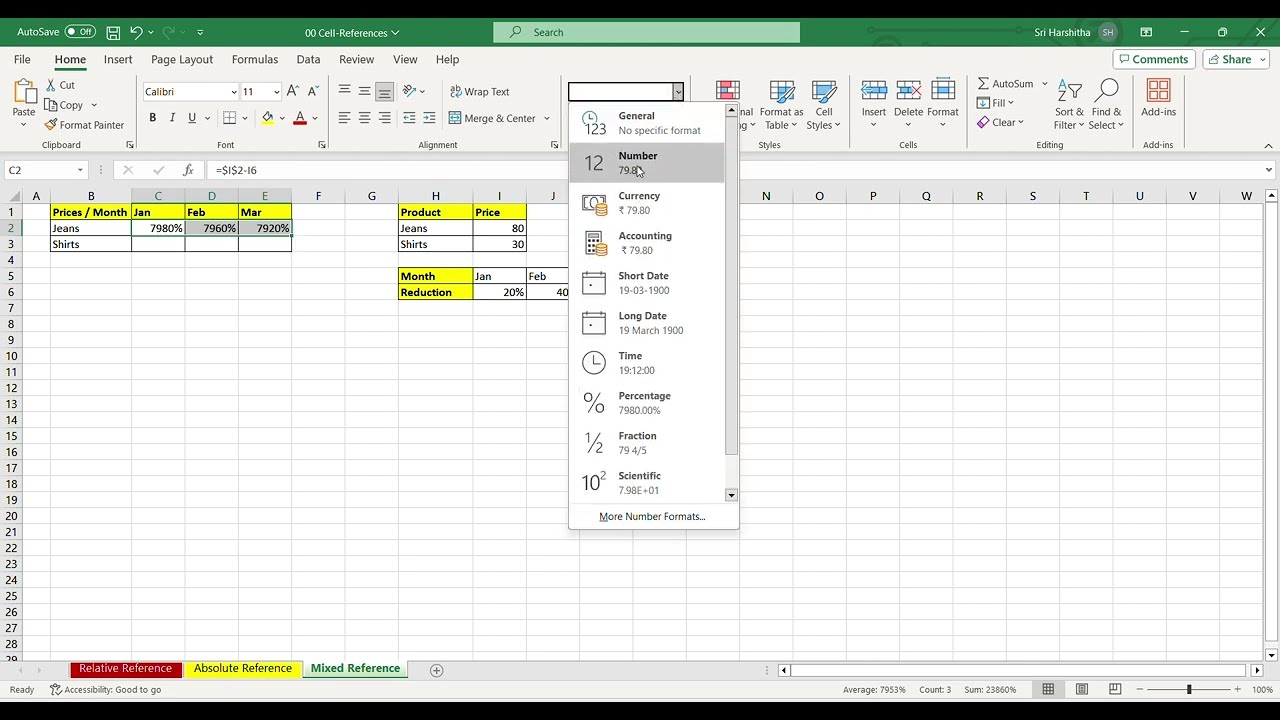Open the font size dropdown

coord(276,92)
